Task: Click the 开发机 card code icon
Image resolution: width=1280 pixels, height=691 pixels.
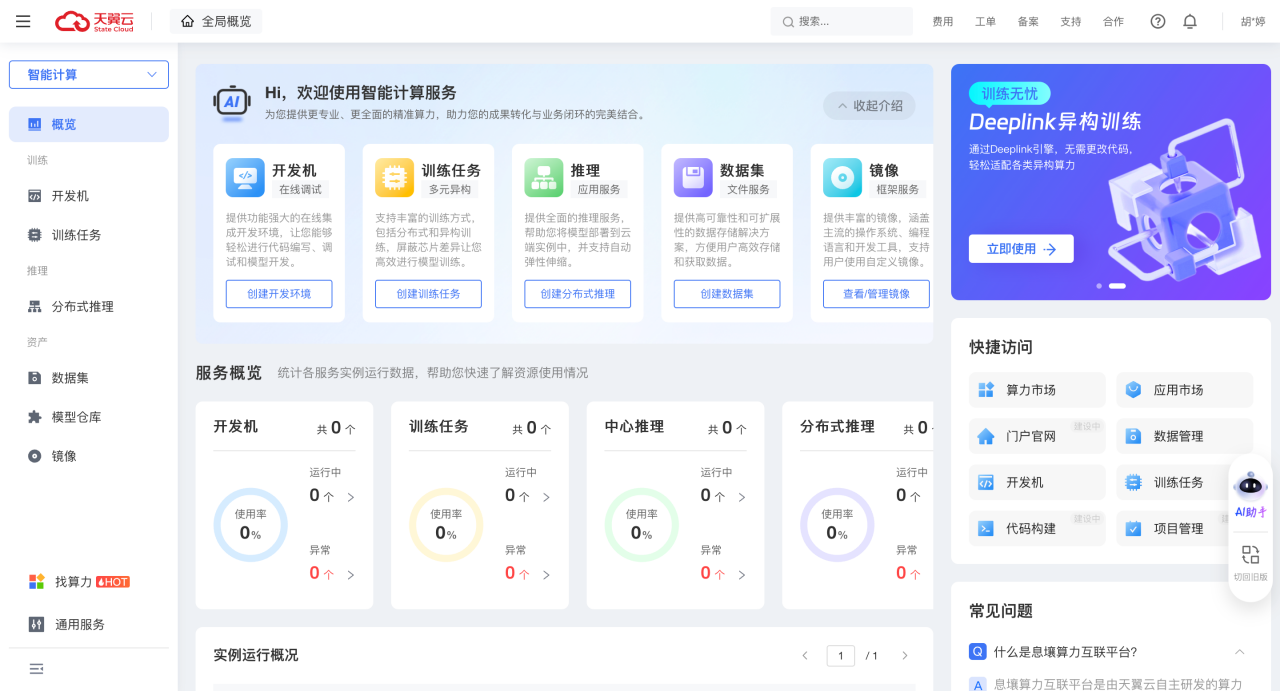Action: tap(245, 178)
